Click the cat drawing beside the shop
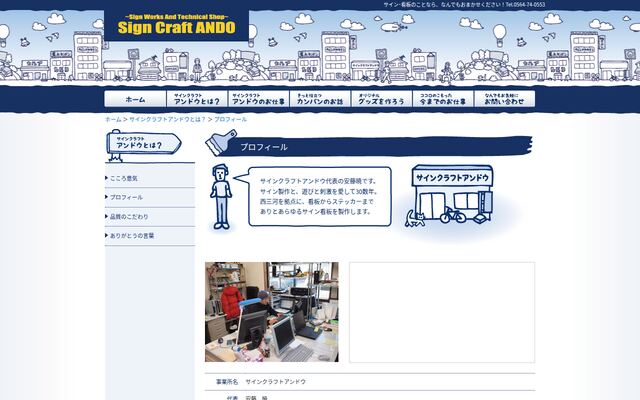Screen dimensions: 640x400 tap(415, 219)
